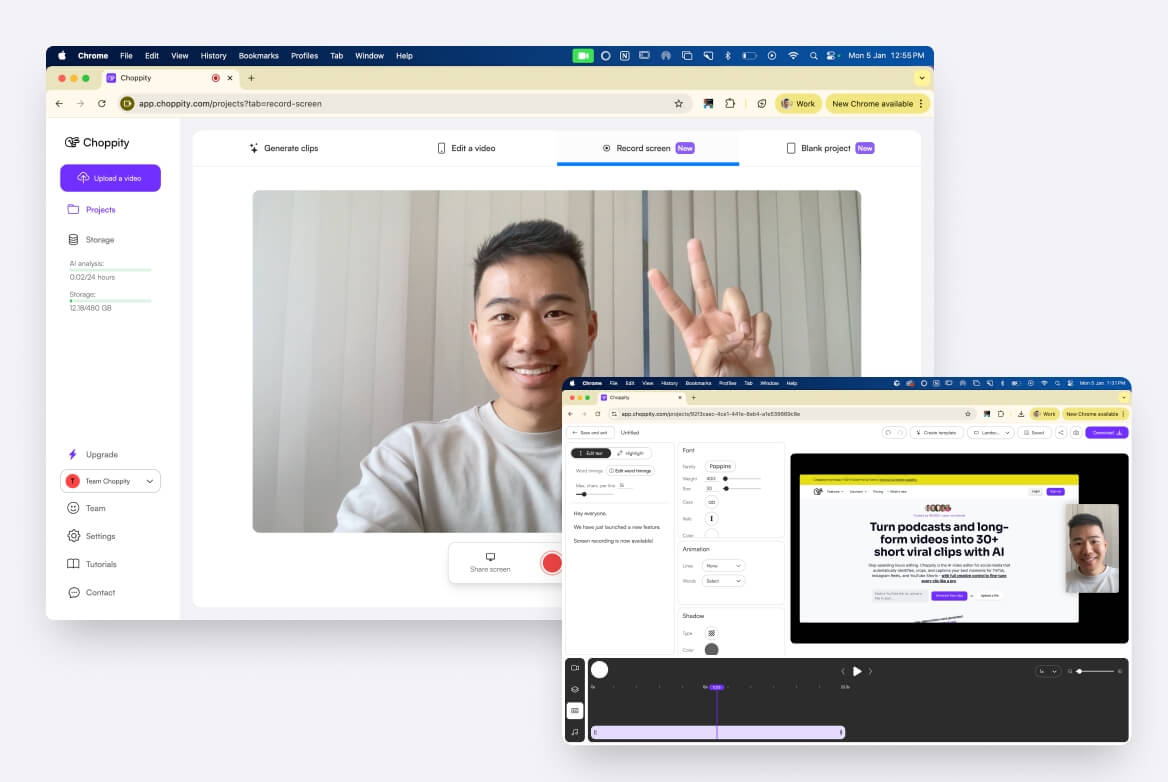Toggle Edit text mode in caption panel

tap(591, 453)
